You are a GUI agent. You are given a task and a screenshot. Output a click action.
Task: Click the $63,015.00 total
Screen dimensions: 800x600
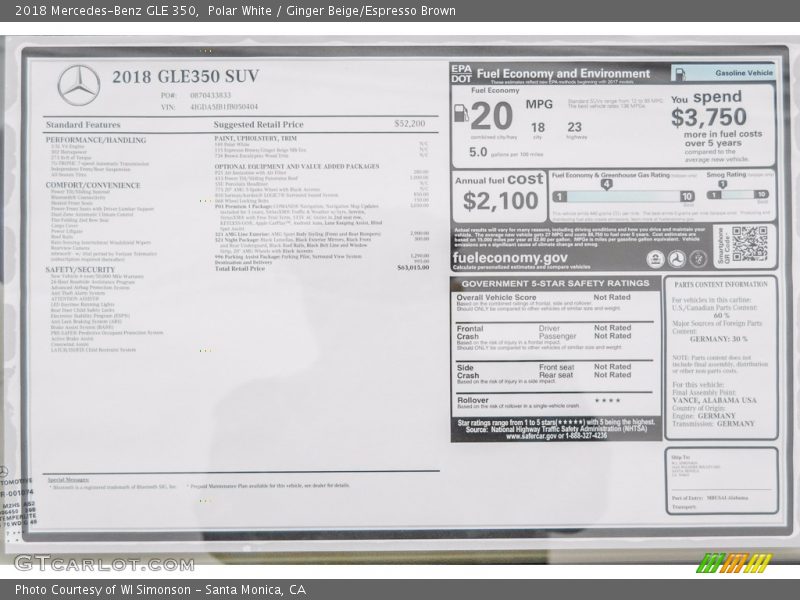[413, 267]
